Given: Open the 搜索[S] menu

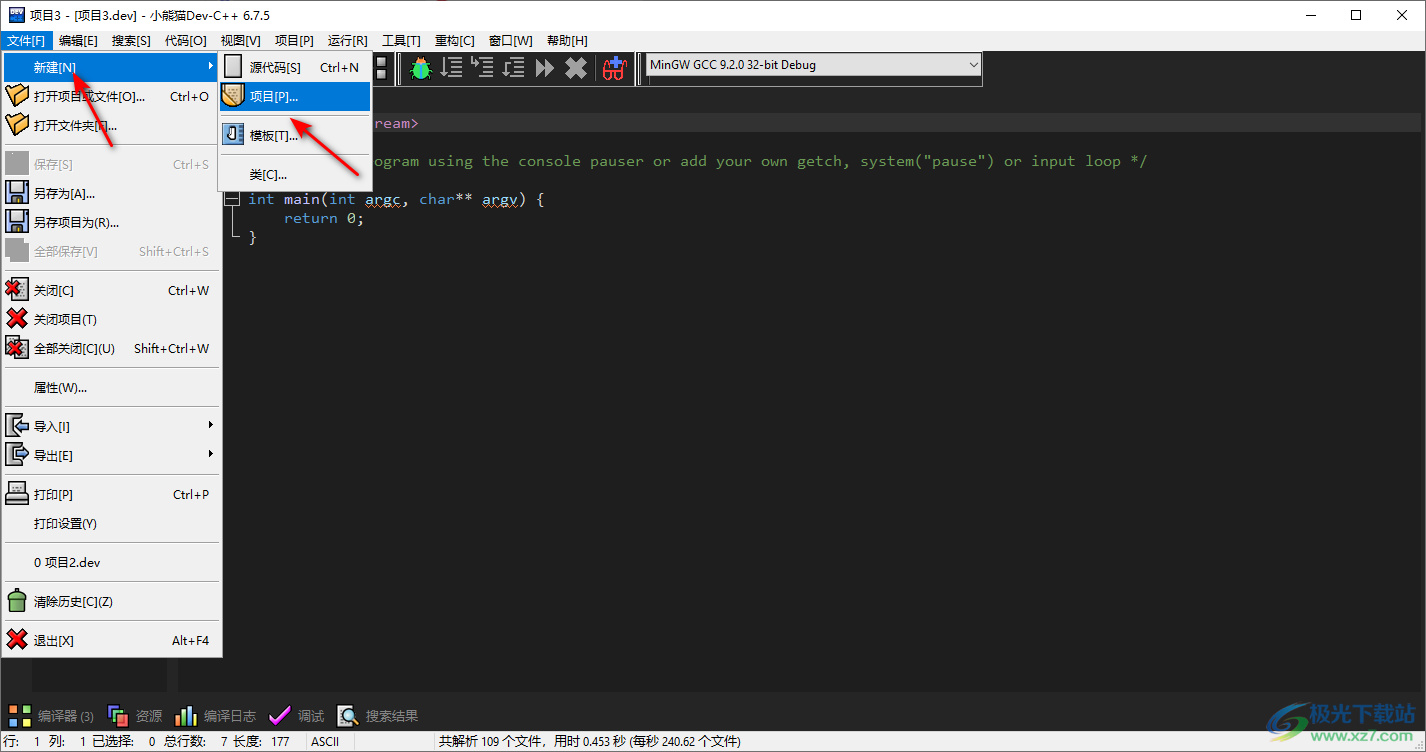Looking at the screenshot, I should 131,41.
